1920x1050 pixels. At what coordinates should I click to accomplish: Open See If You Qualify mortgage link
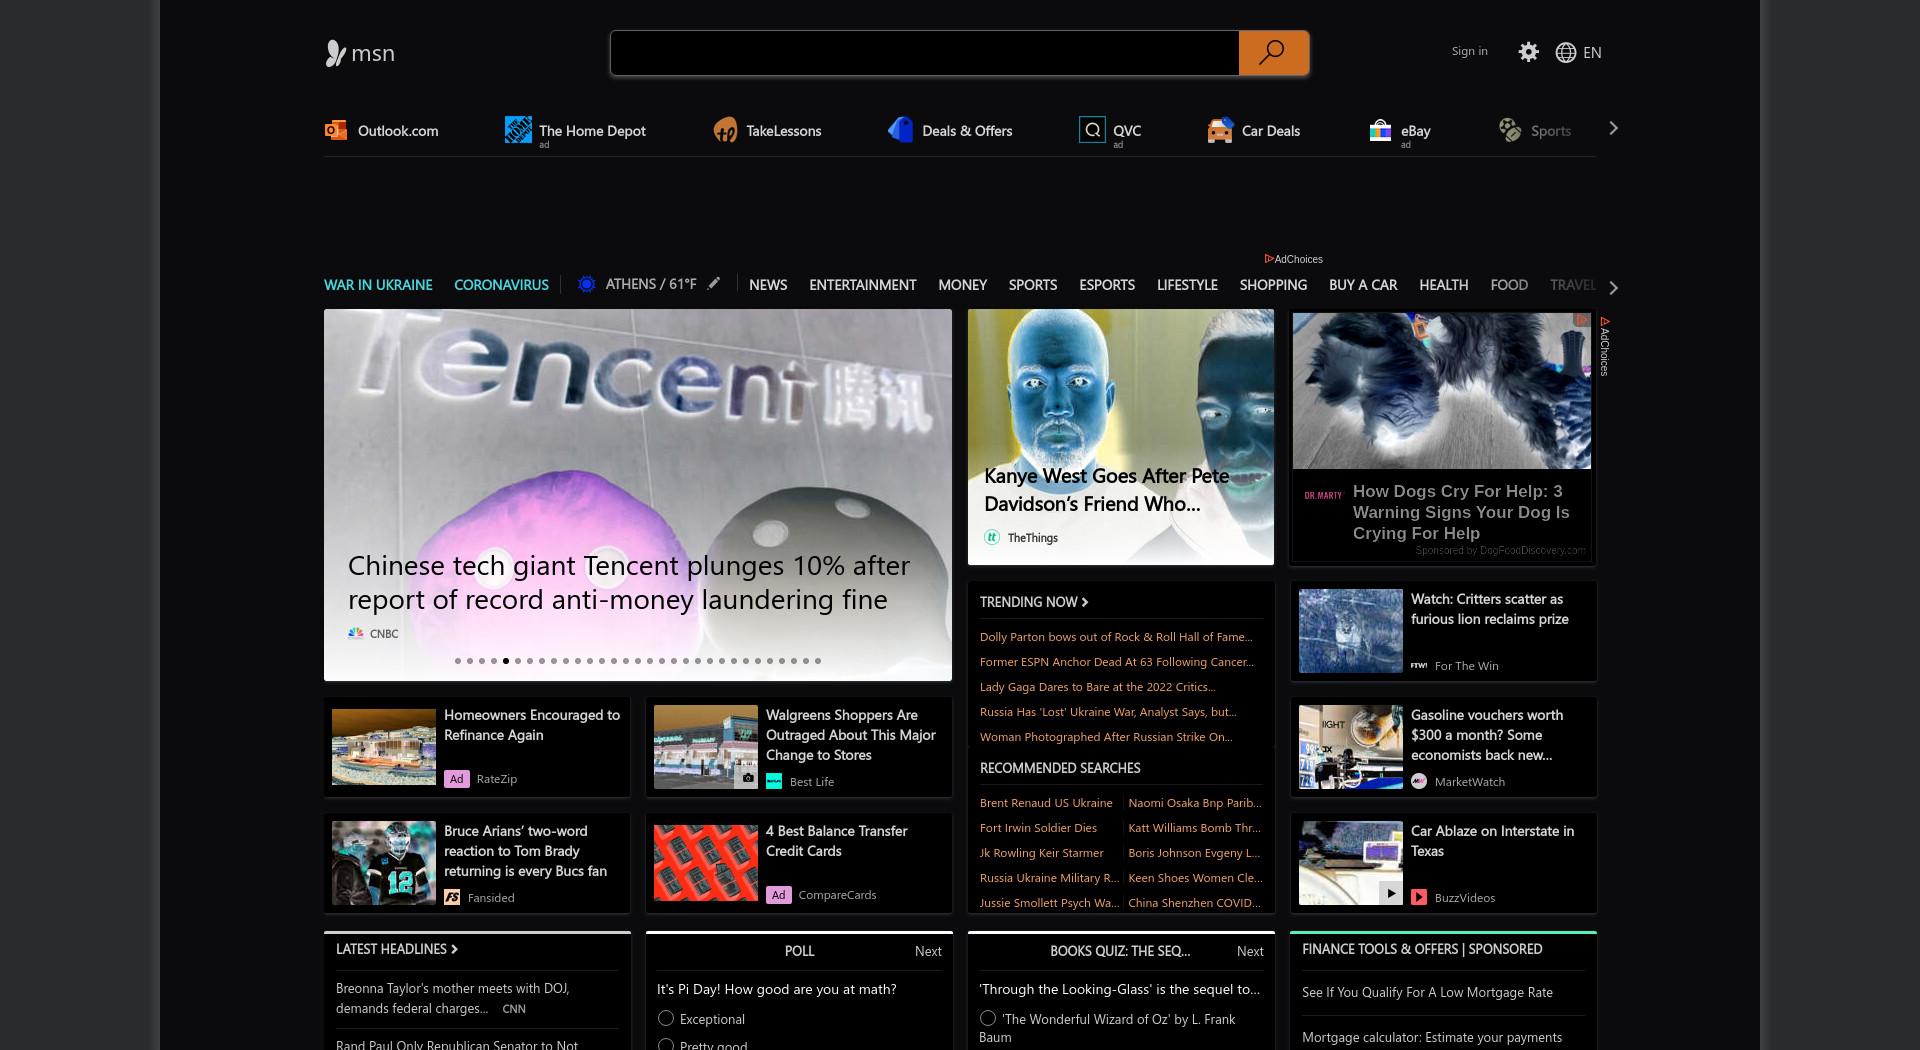click(1427, 992)
